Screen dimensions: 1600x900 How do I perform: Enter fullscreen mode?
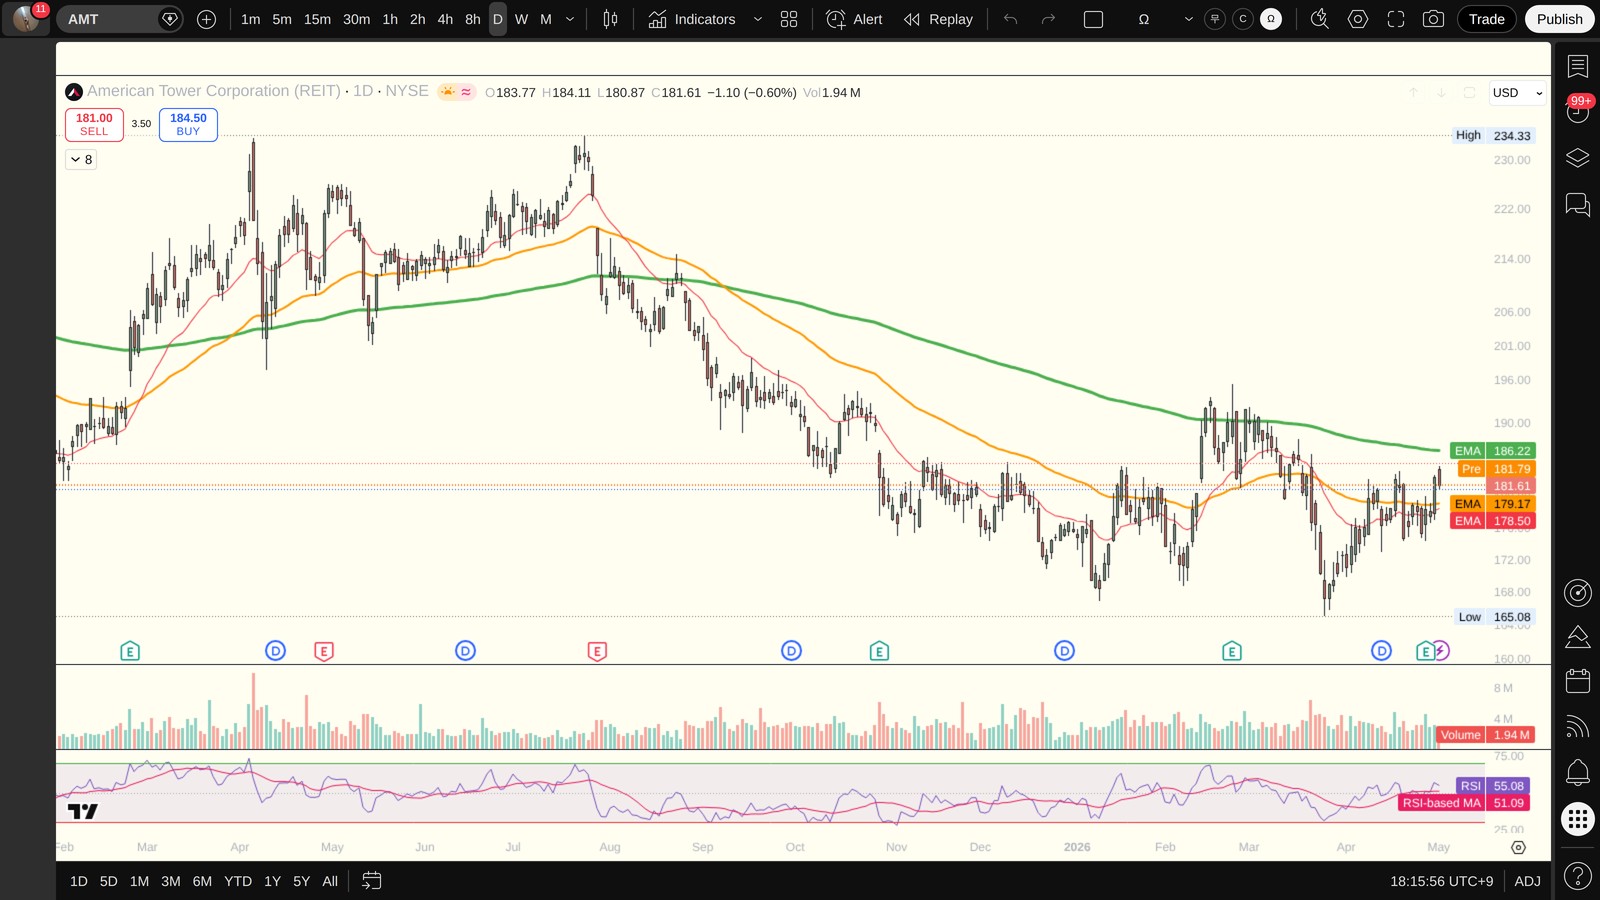(1396, 19)
